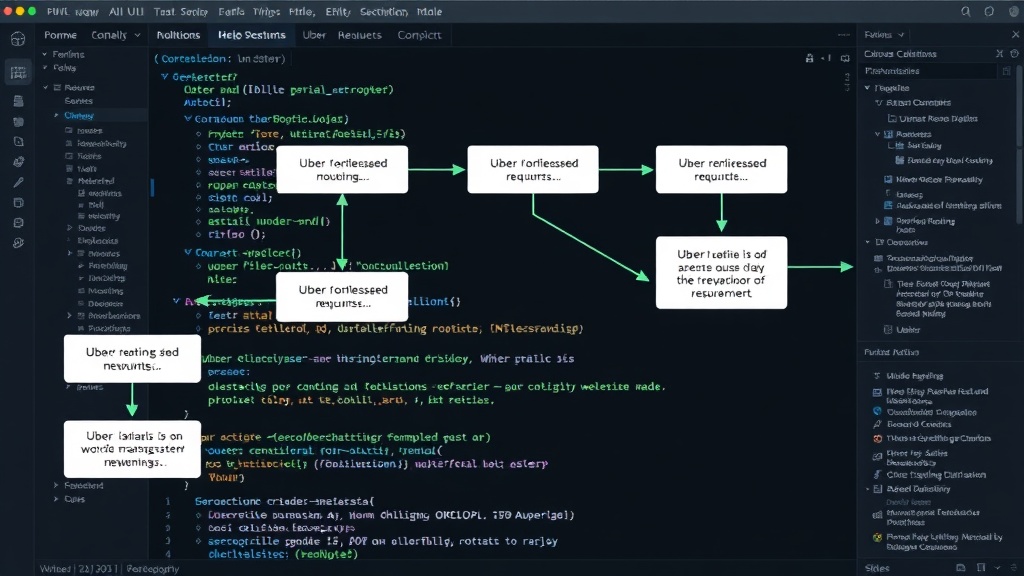This screenshot has height=576, width=1024.
Task: Click the chevron icon in the Sides bar
Action: [x=997, y=568]
